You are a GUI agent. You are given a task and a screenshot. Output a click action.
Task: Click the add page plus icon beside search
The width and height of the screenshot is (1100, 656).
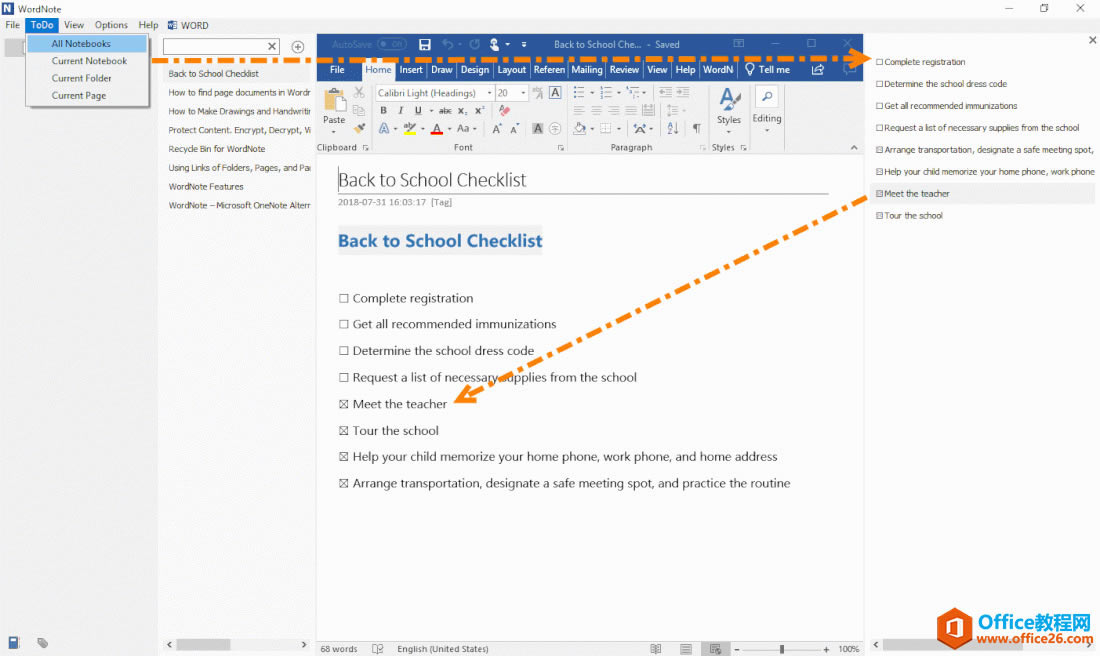pyautogui.click(x=297, y=47)
